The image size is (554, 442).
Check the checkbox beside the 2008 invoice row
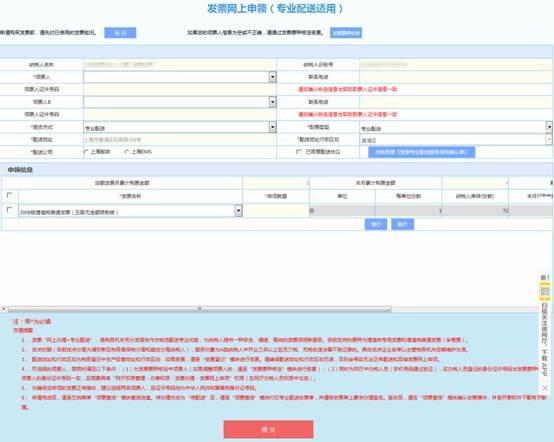click(x=10, y=210)
